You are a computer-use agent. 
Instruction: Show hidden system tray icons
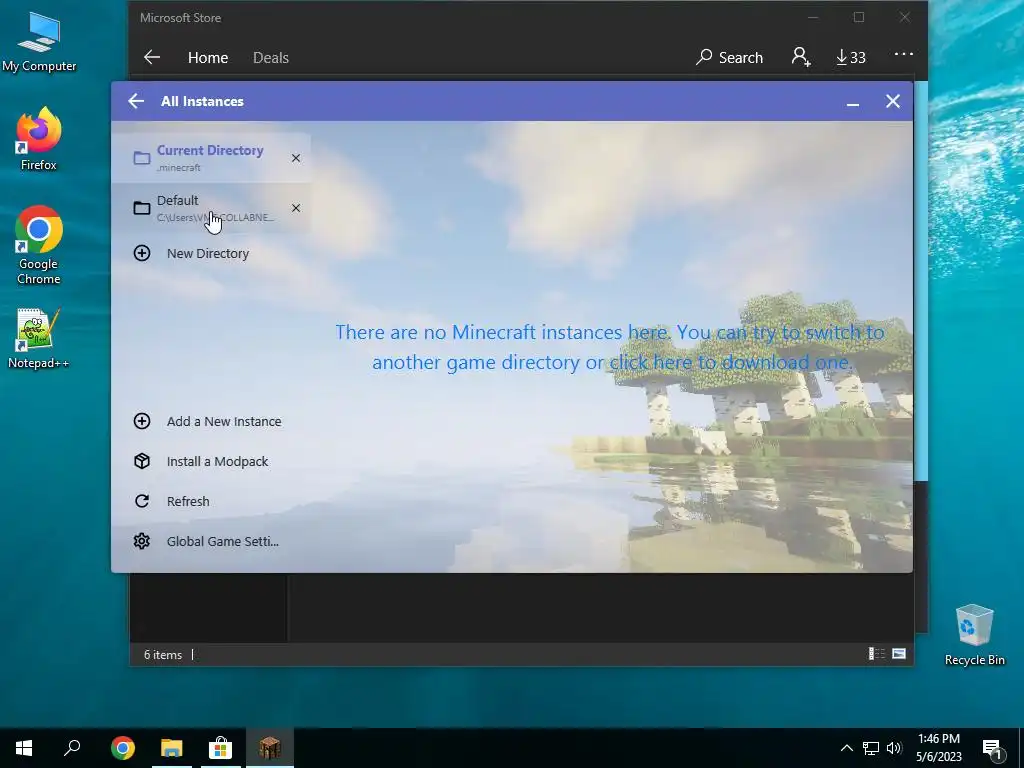[x=846, y=748]
